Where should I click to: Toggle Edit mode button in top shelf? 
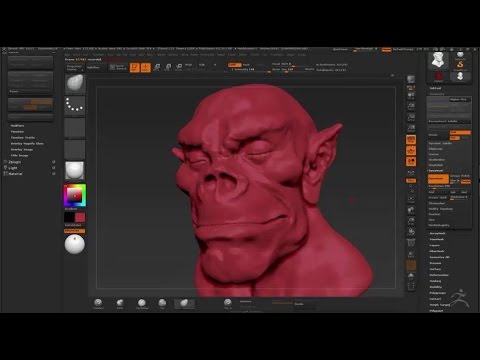tap(135, 68)
